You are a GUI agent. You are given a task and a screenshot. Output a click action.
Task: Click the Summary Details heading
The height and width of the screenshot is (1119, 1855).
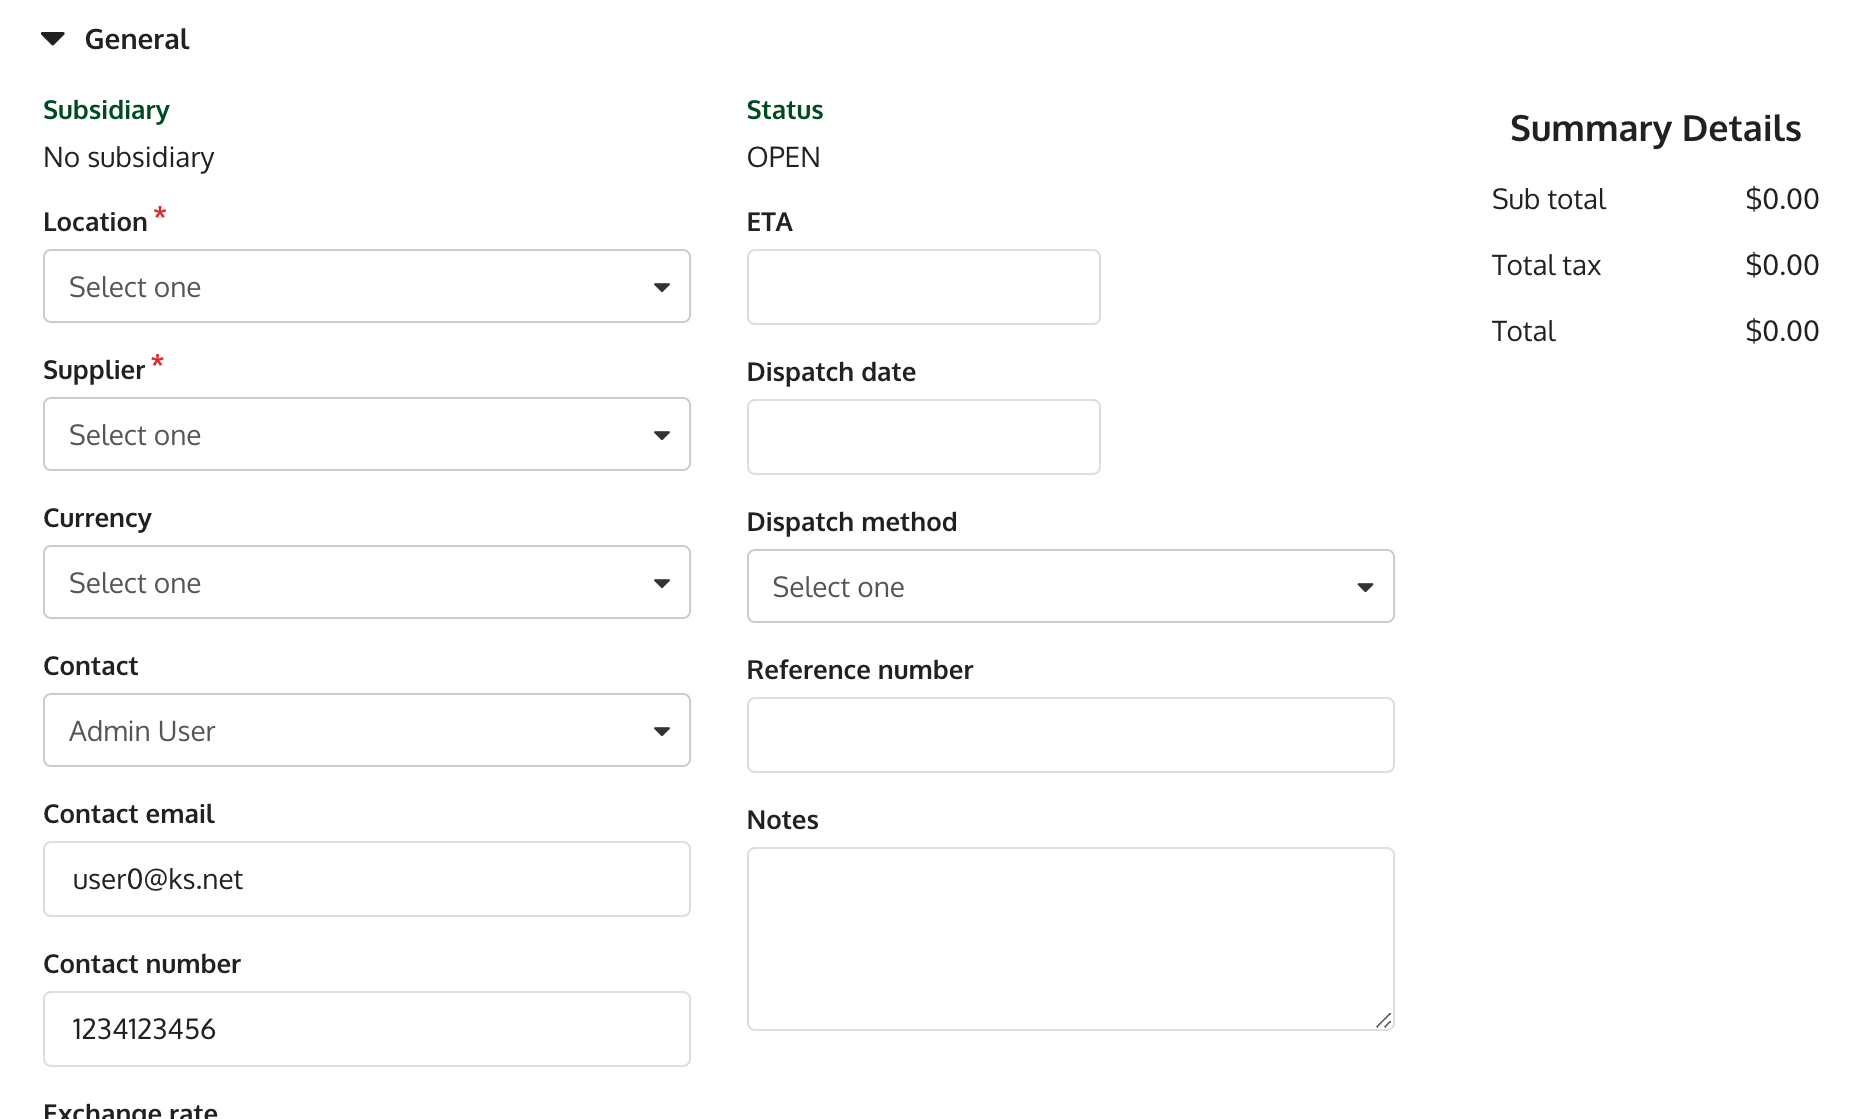[1655, 129]
